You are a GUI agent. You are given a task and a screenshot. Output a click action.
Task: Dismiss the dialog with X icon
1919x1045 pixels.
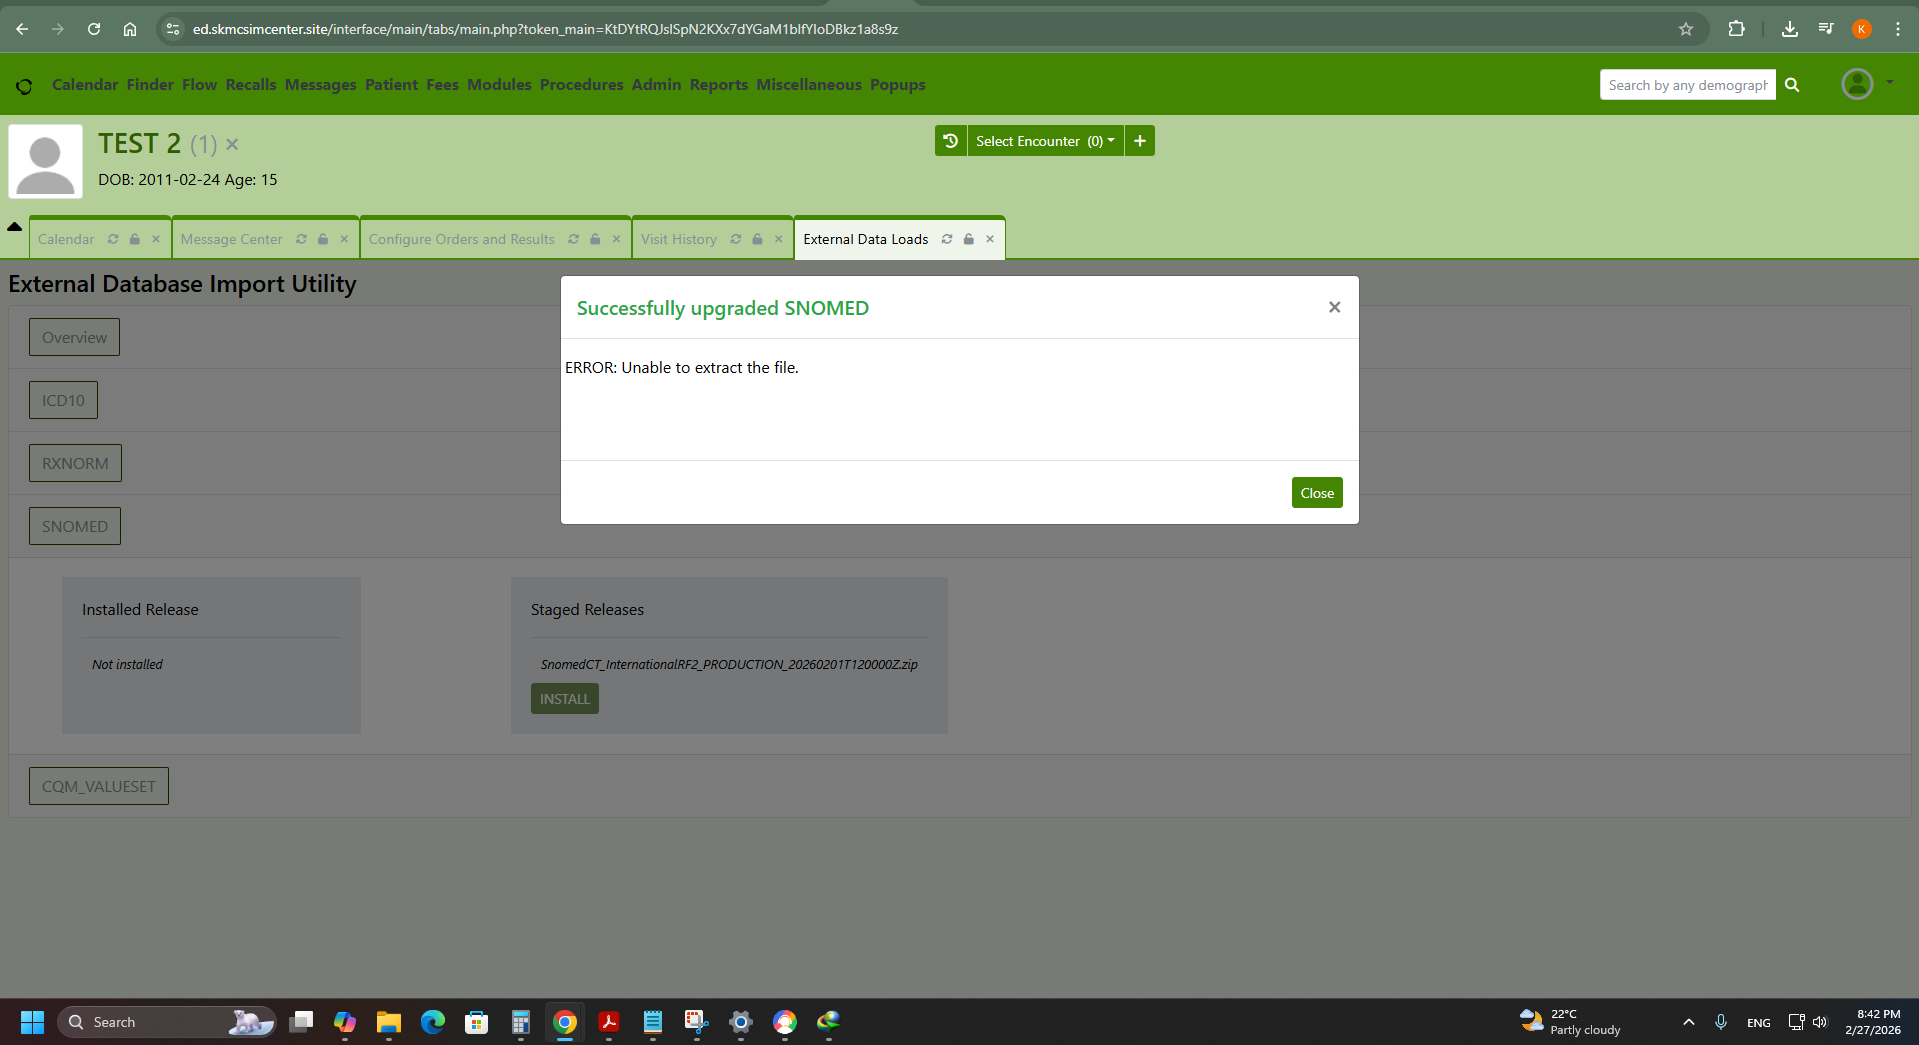click(x=1334, y=307)
